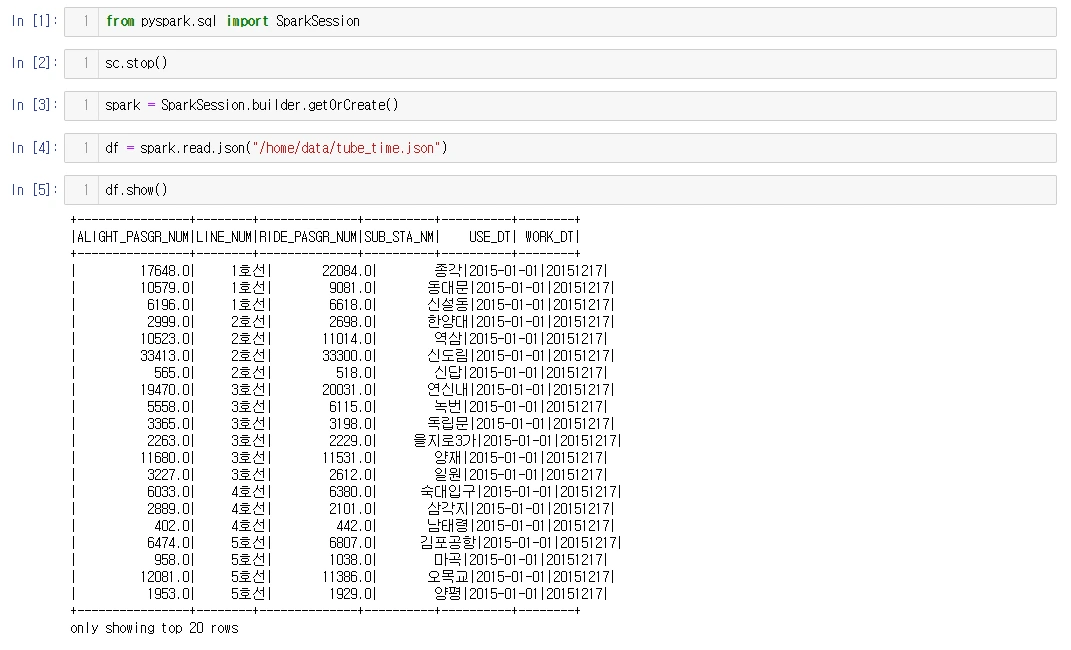Click the value 22084.0 in output
Image resolution: width=1071 pixels, height=650 pixels.
(346, 271)
